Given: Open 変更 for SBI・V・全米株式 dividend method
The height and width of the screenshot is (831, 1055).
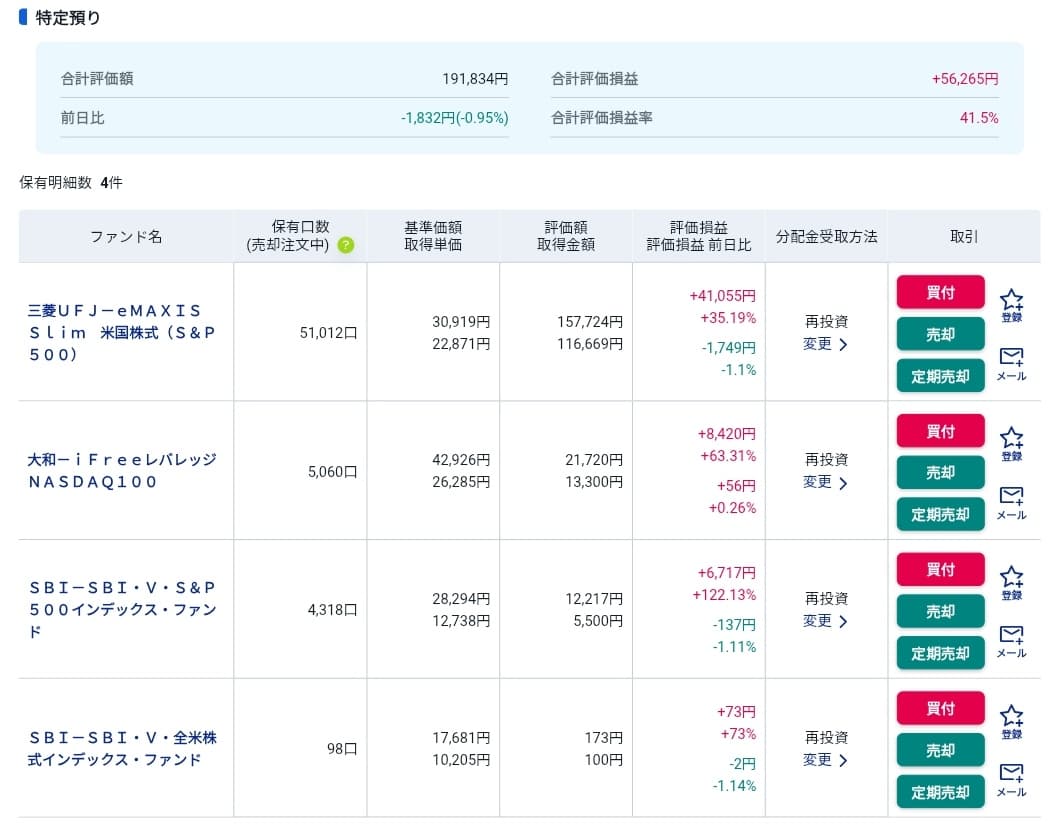Looking at the screenshot, I should tap(825, 760).
